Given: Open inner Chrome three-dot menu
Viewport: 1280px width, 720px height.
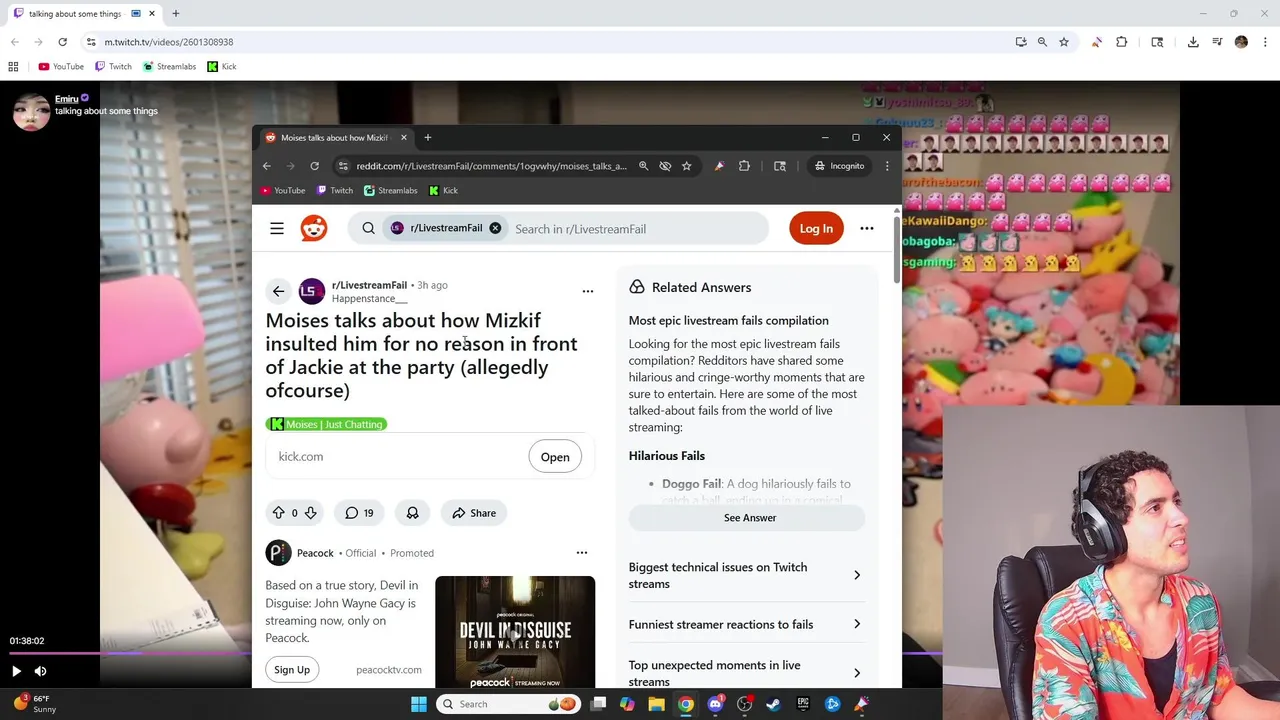Looking at the screenshot, I should (886, 166).
